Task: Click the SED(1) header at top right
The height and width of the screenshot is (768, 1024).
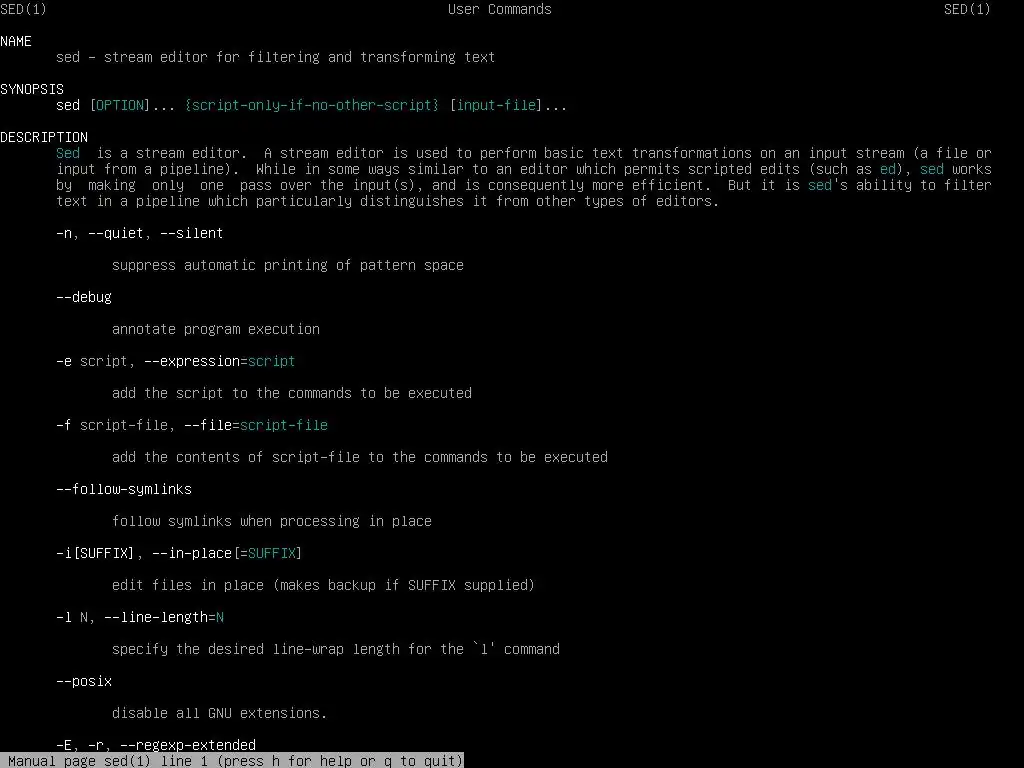Action: coord(967,9)
